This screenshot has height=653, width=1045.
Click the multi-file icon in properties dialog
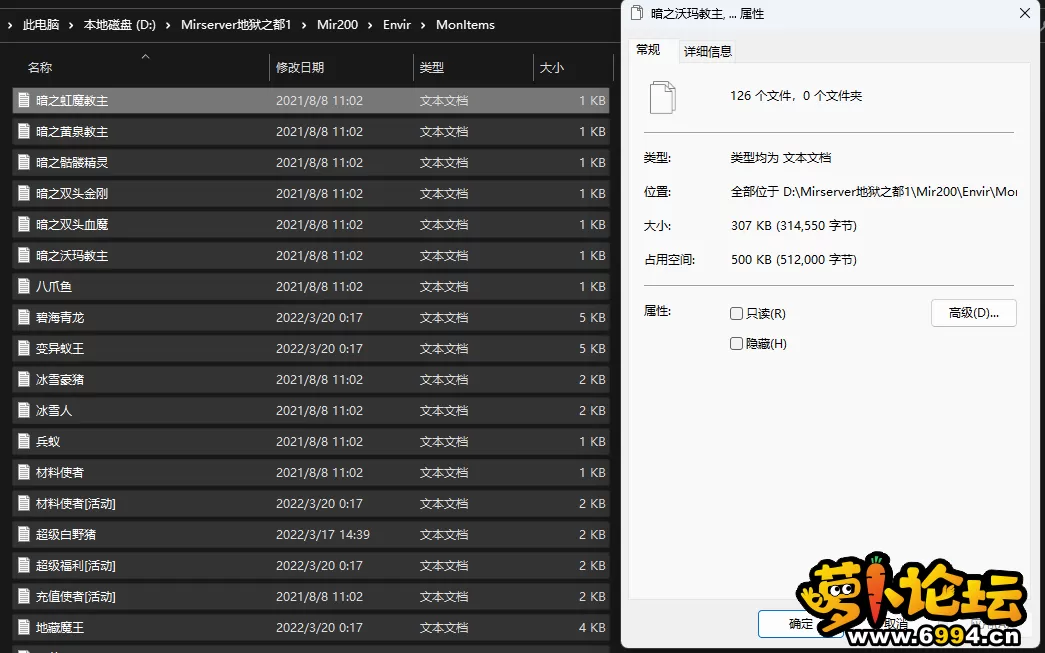click(663, 97)
